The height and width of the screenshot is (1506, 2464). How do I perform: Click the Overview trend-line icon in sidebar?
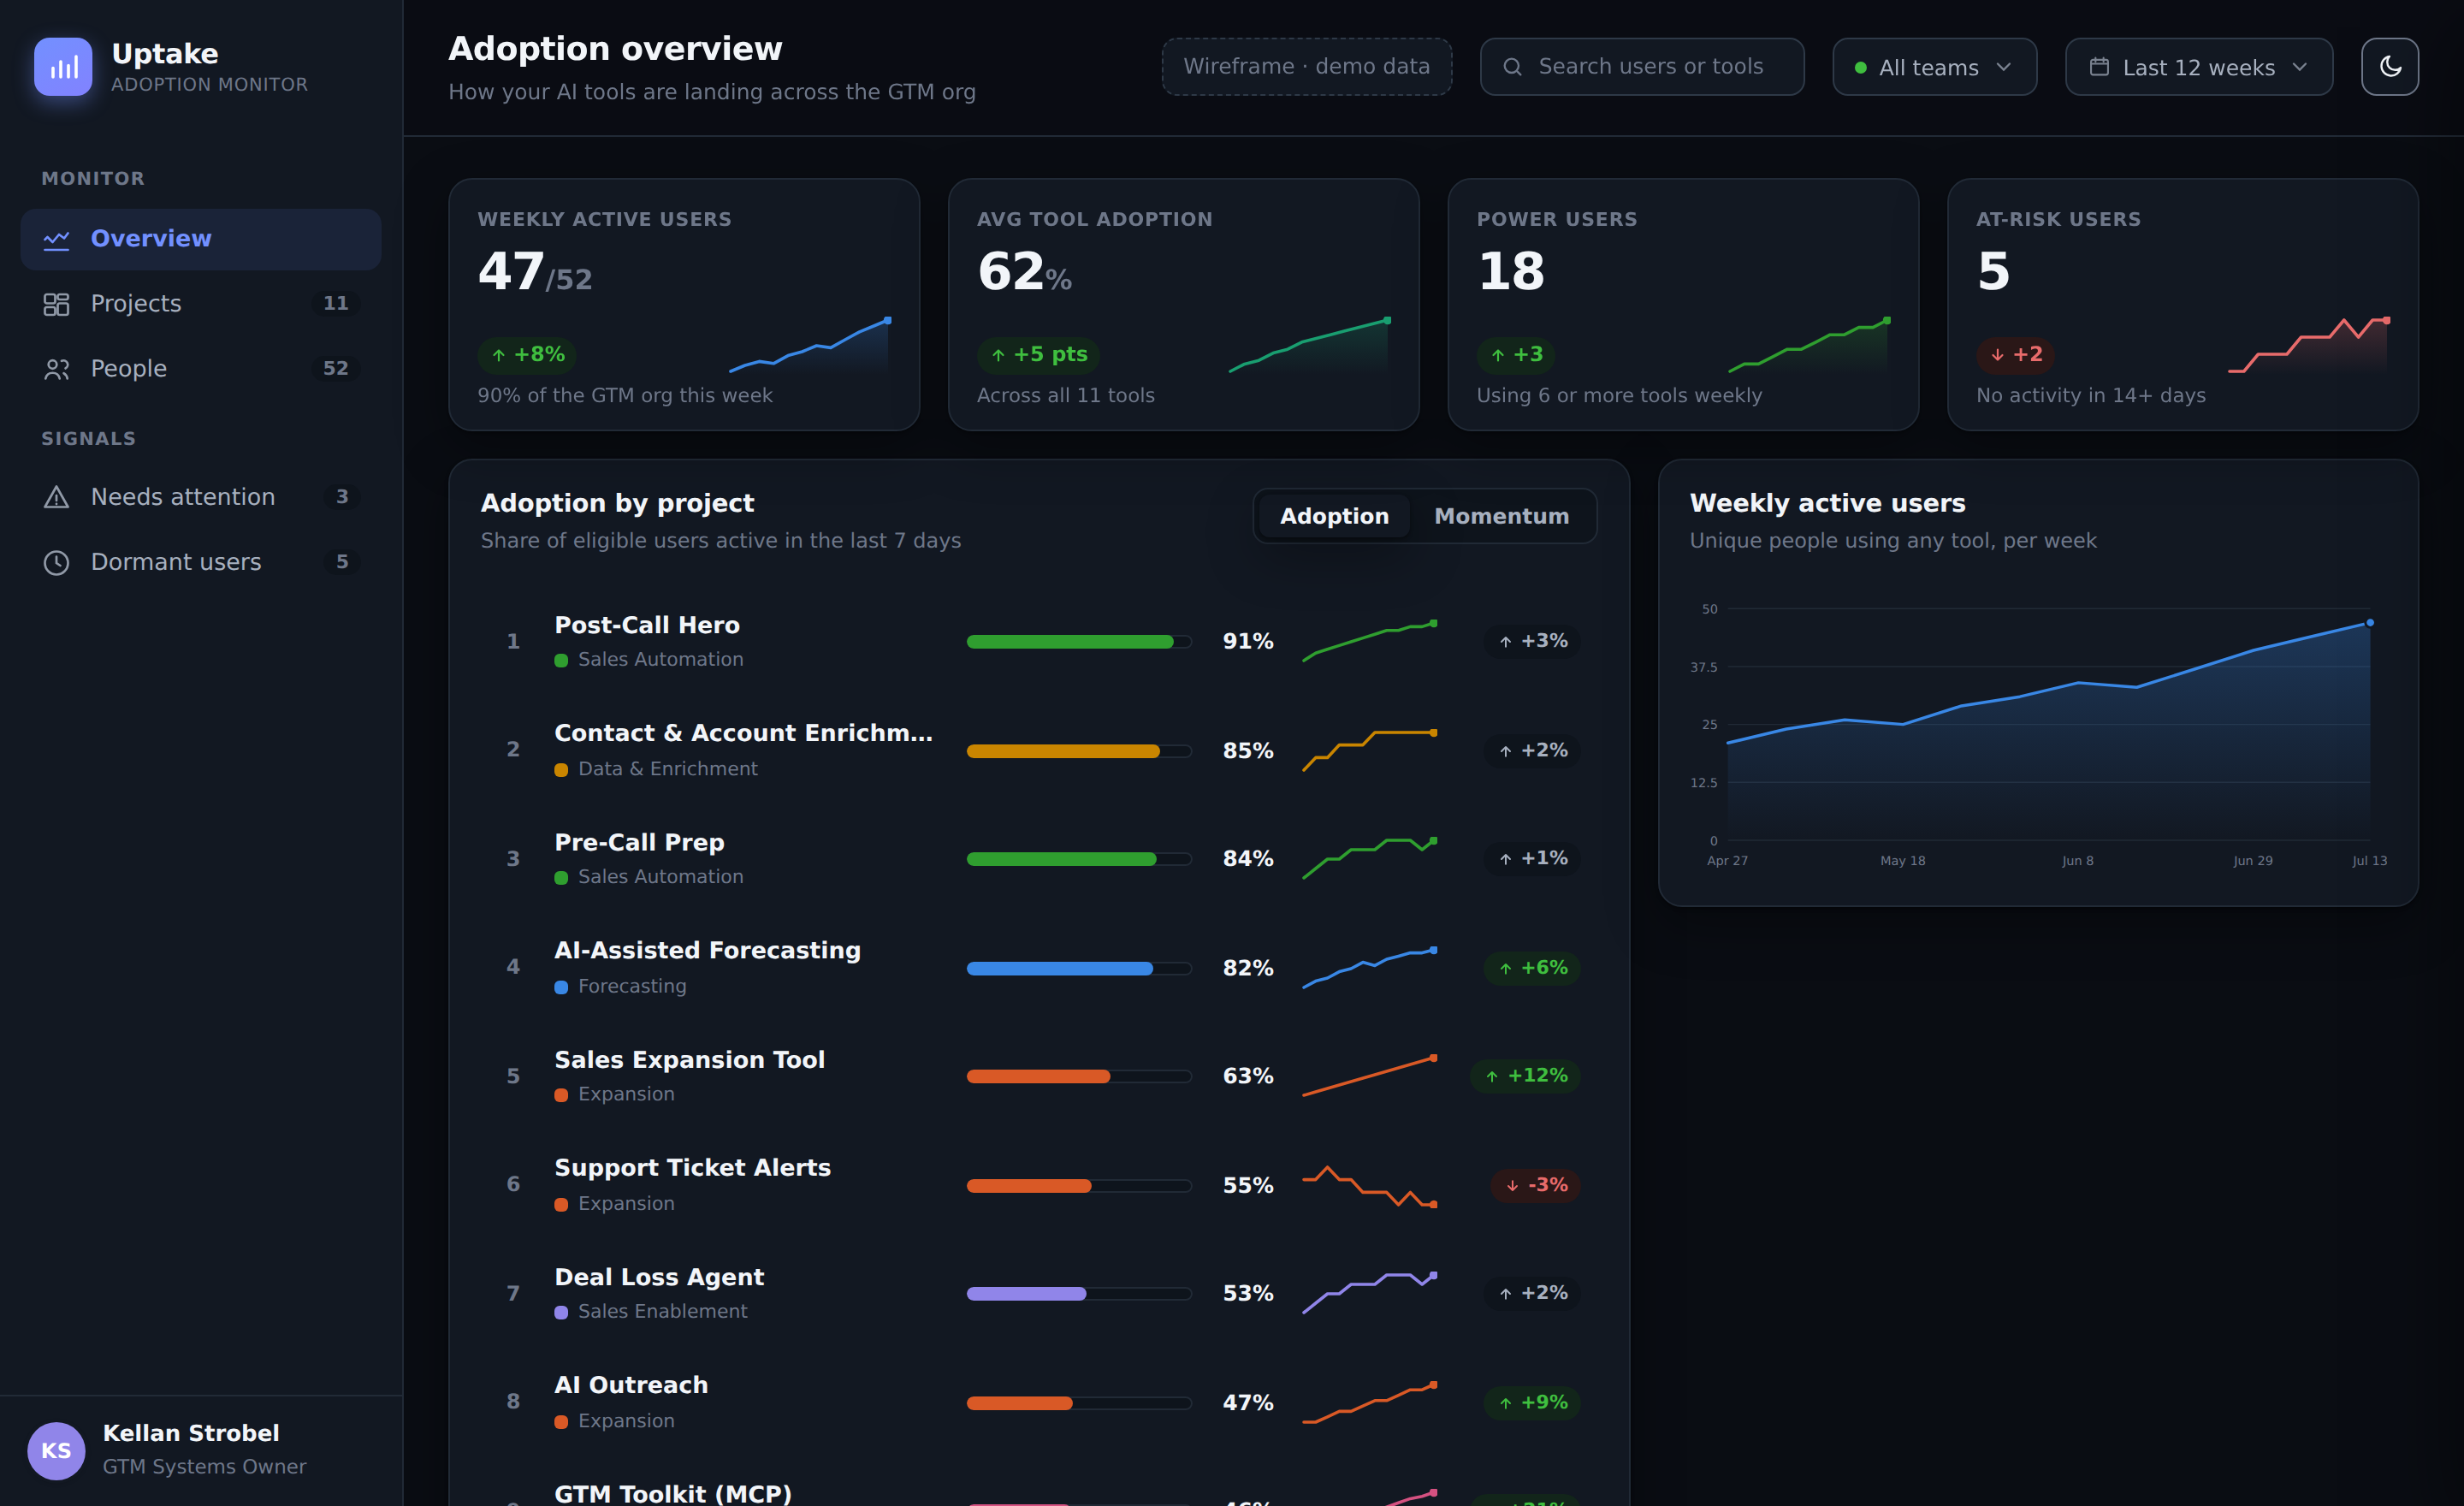[x=56, y=239]
